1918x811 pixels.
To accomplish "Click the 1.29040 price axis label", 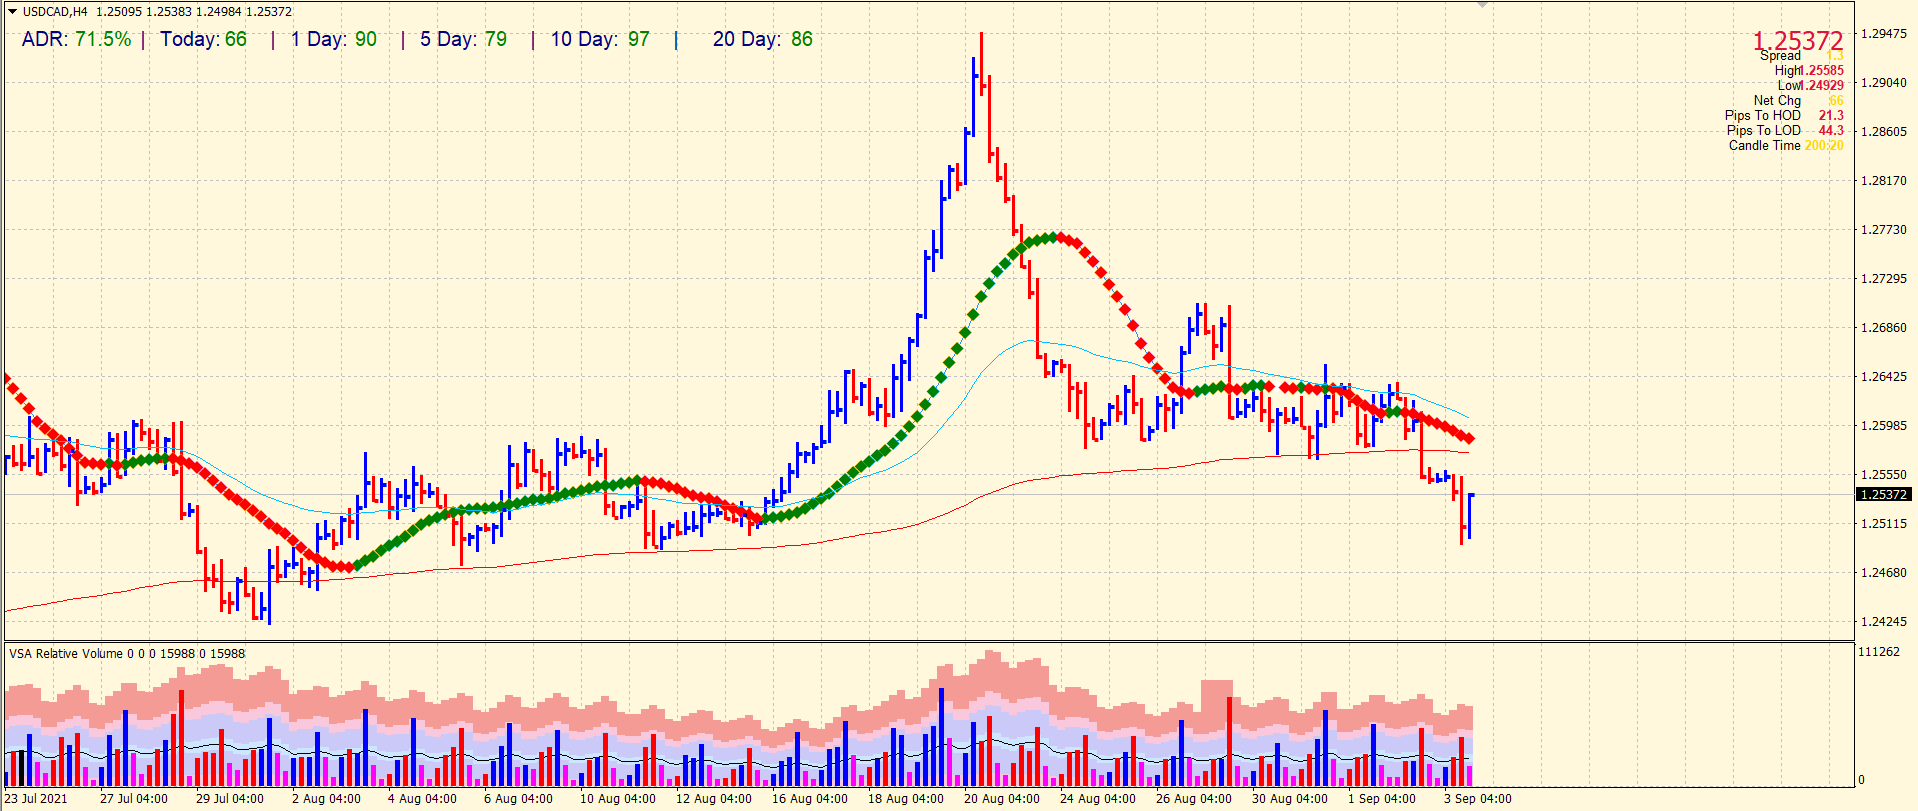I will (1883, 83).
